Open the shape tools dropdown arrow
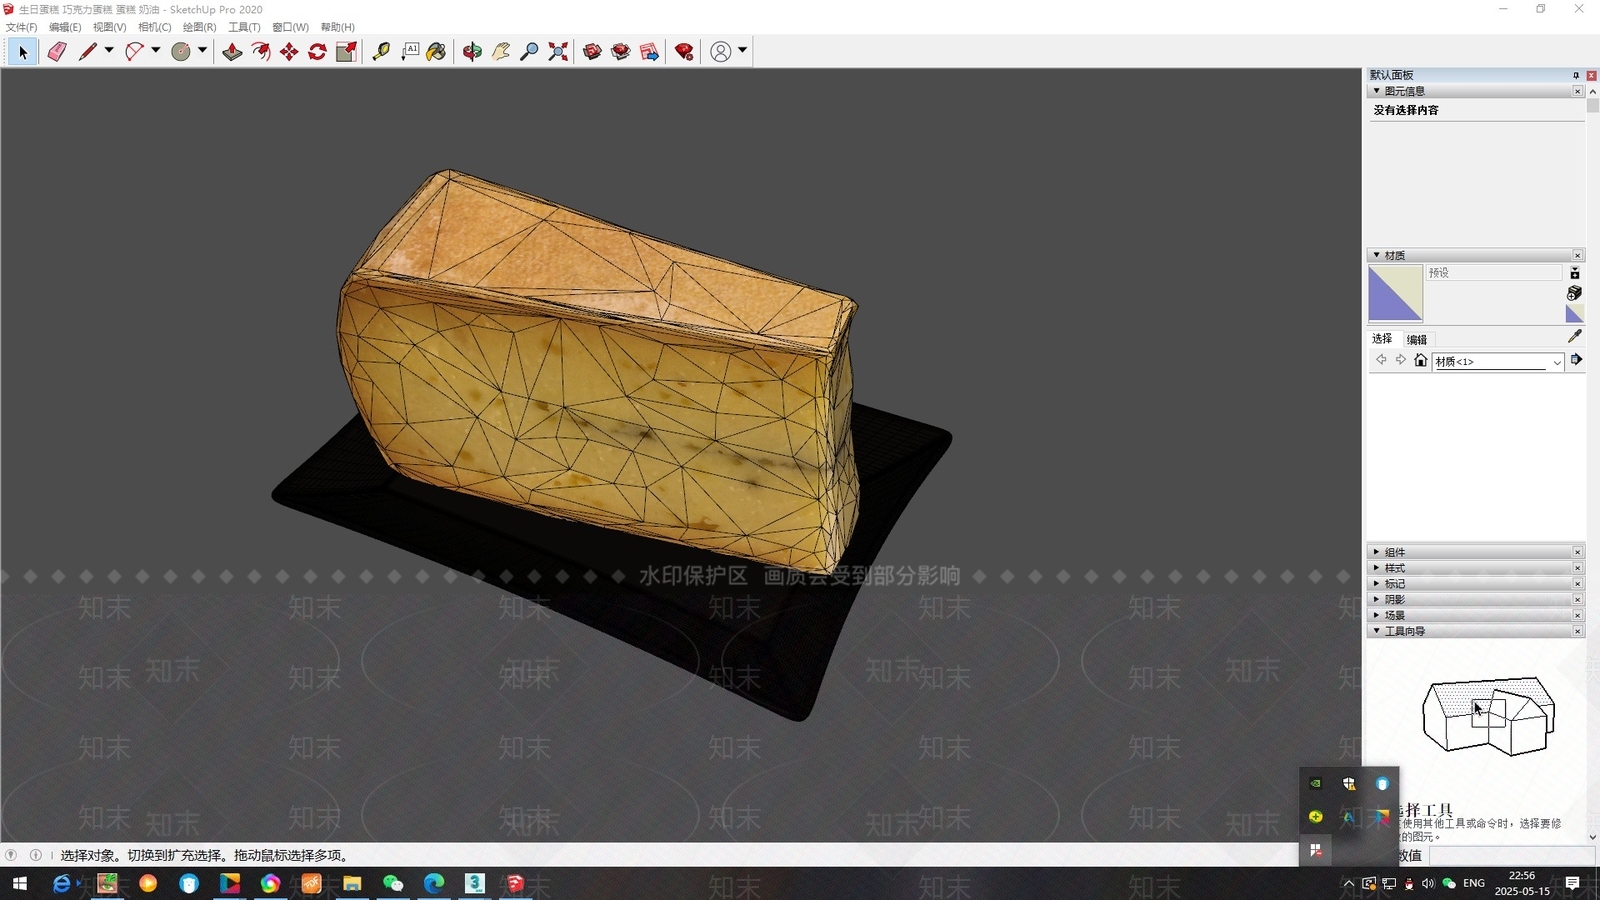 202,50
